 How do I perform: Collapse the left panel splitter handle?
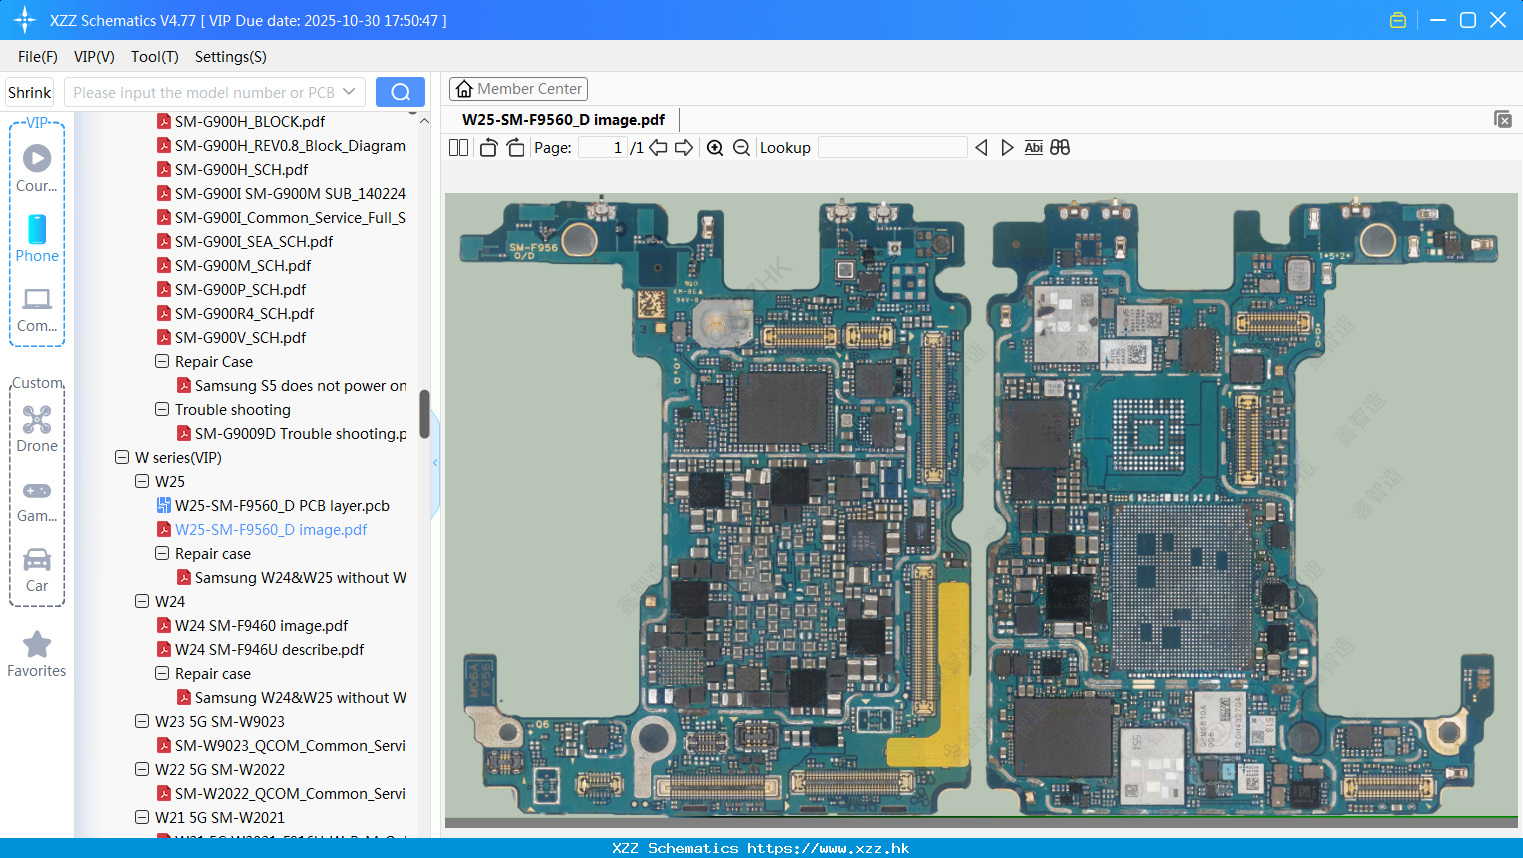pos(435,463)
